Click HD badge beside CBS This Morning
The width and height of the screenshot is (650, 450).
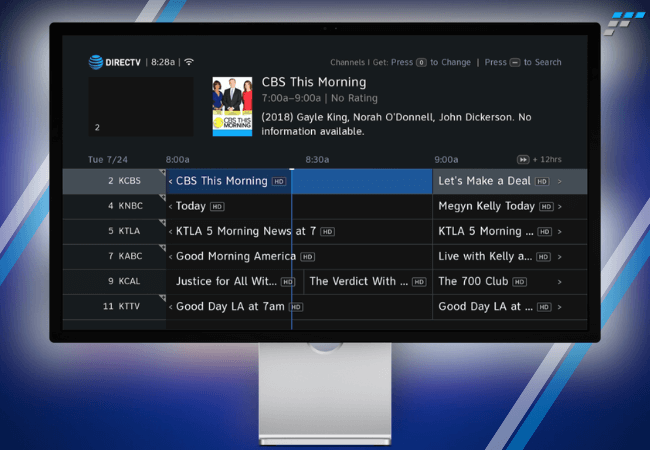tap(279, 181)
